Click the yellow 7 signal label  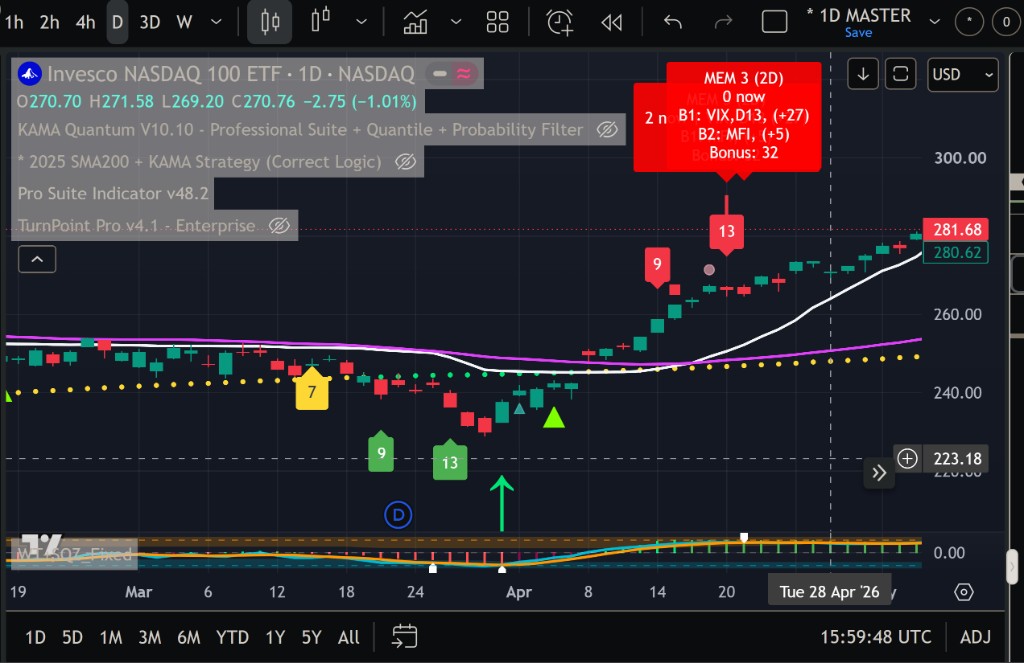coord(312,389)
